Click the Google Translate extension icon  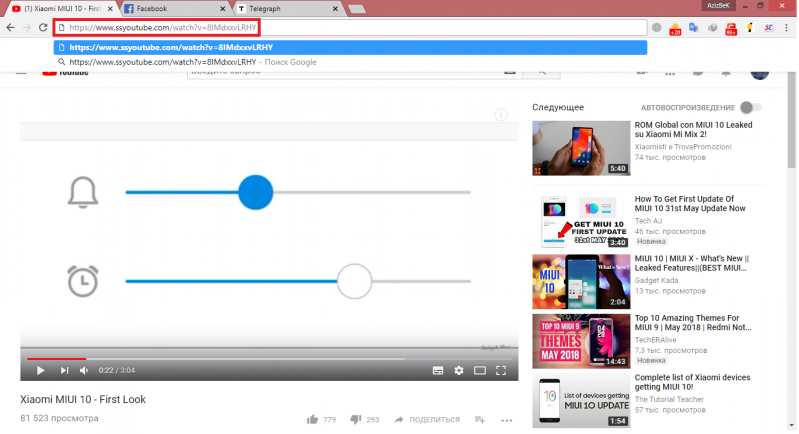[x=694, y=28]
